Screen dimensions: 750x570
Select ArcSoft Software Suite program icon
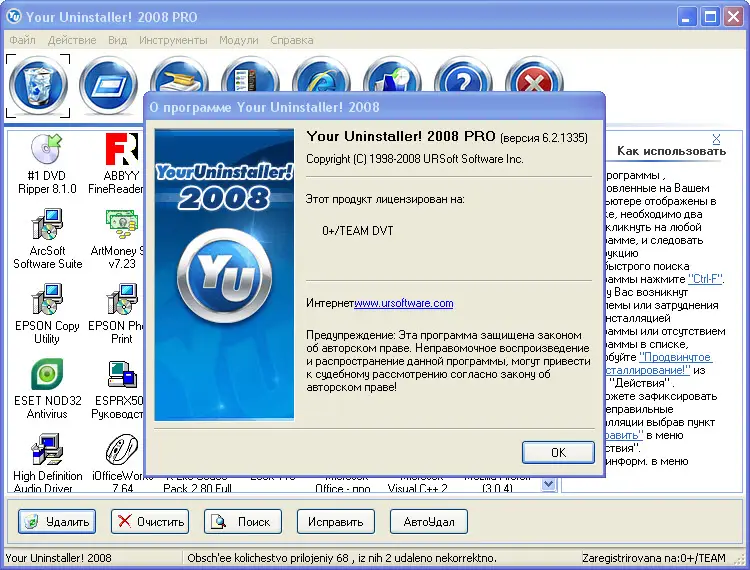pos(46,224)
